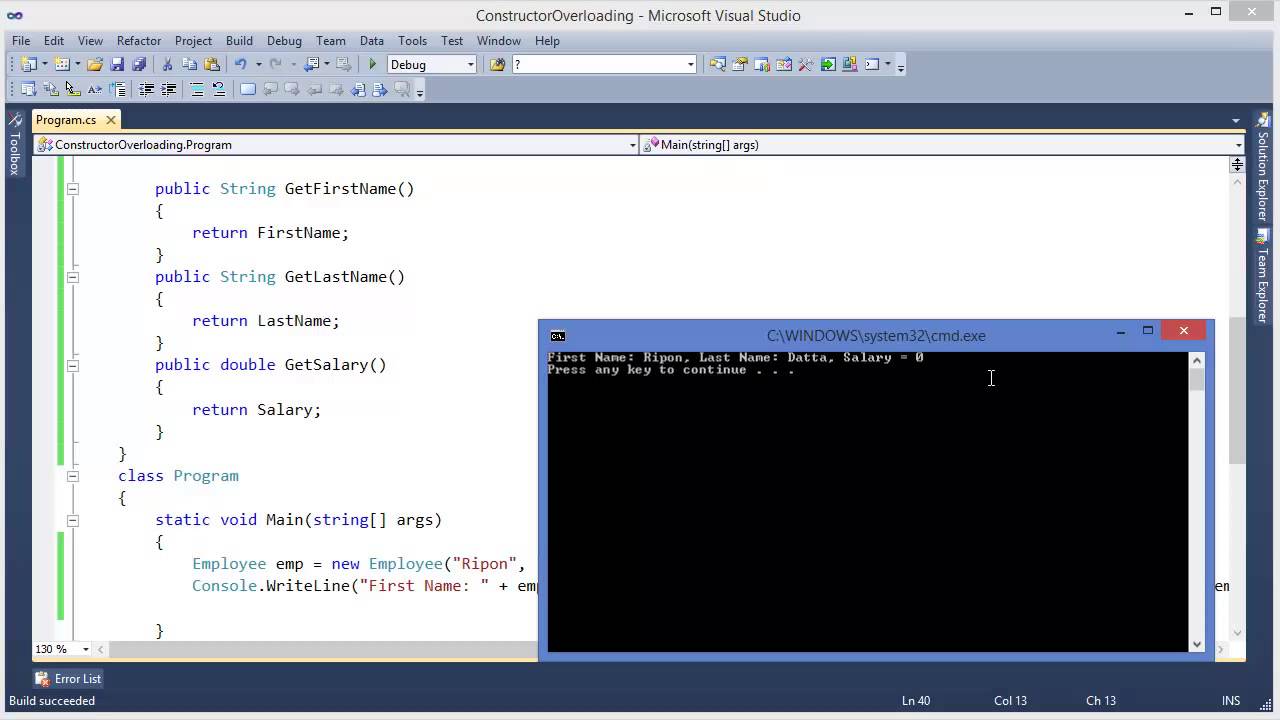Start debugging with the green play icon
The width and height of the screenshot is (1280, 720).
pos(373,64)
